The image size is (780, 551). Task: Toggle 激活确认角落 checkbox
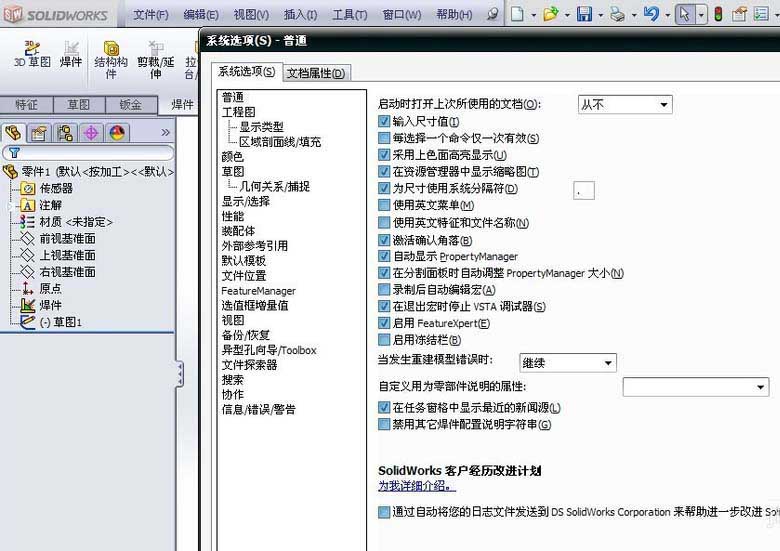pyautogui.click(x=384, y=240)
